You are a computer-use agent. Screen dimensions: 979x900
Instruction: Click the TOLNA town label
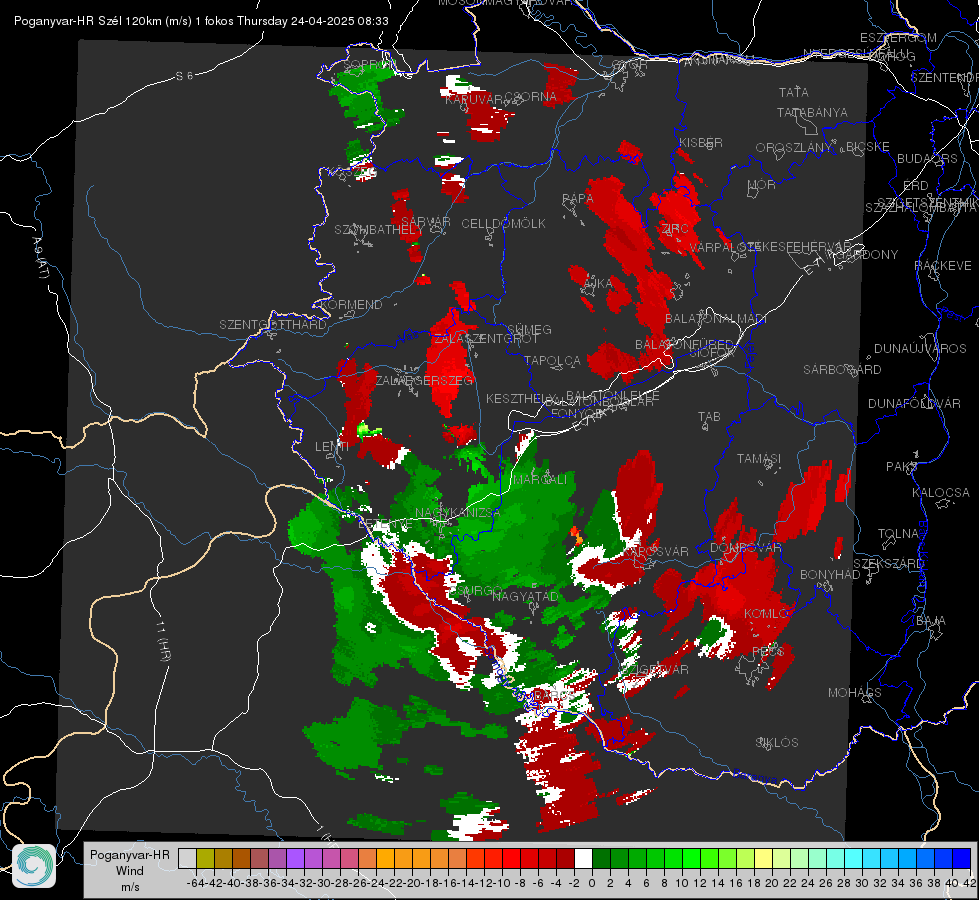898,533
